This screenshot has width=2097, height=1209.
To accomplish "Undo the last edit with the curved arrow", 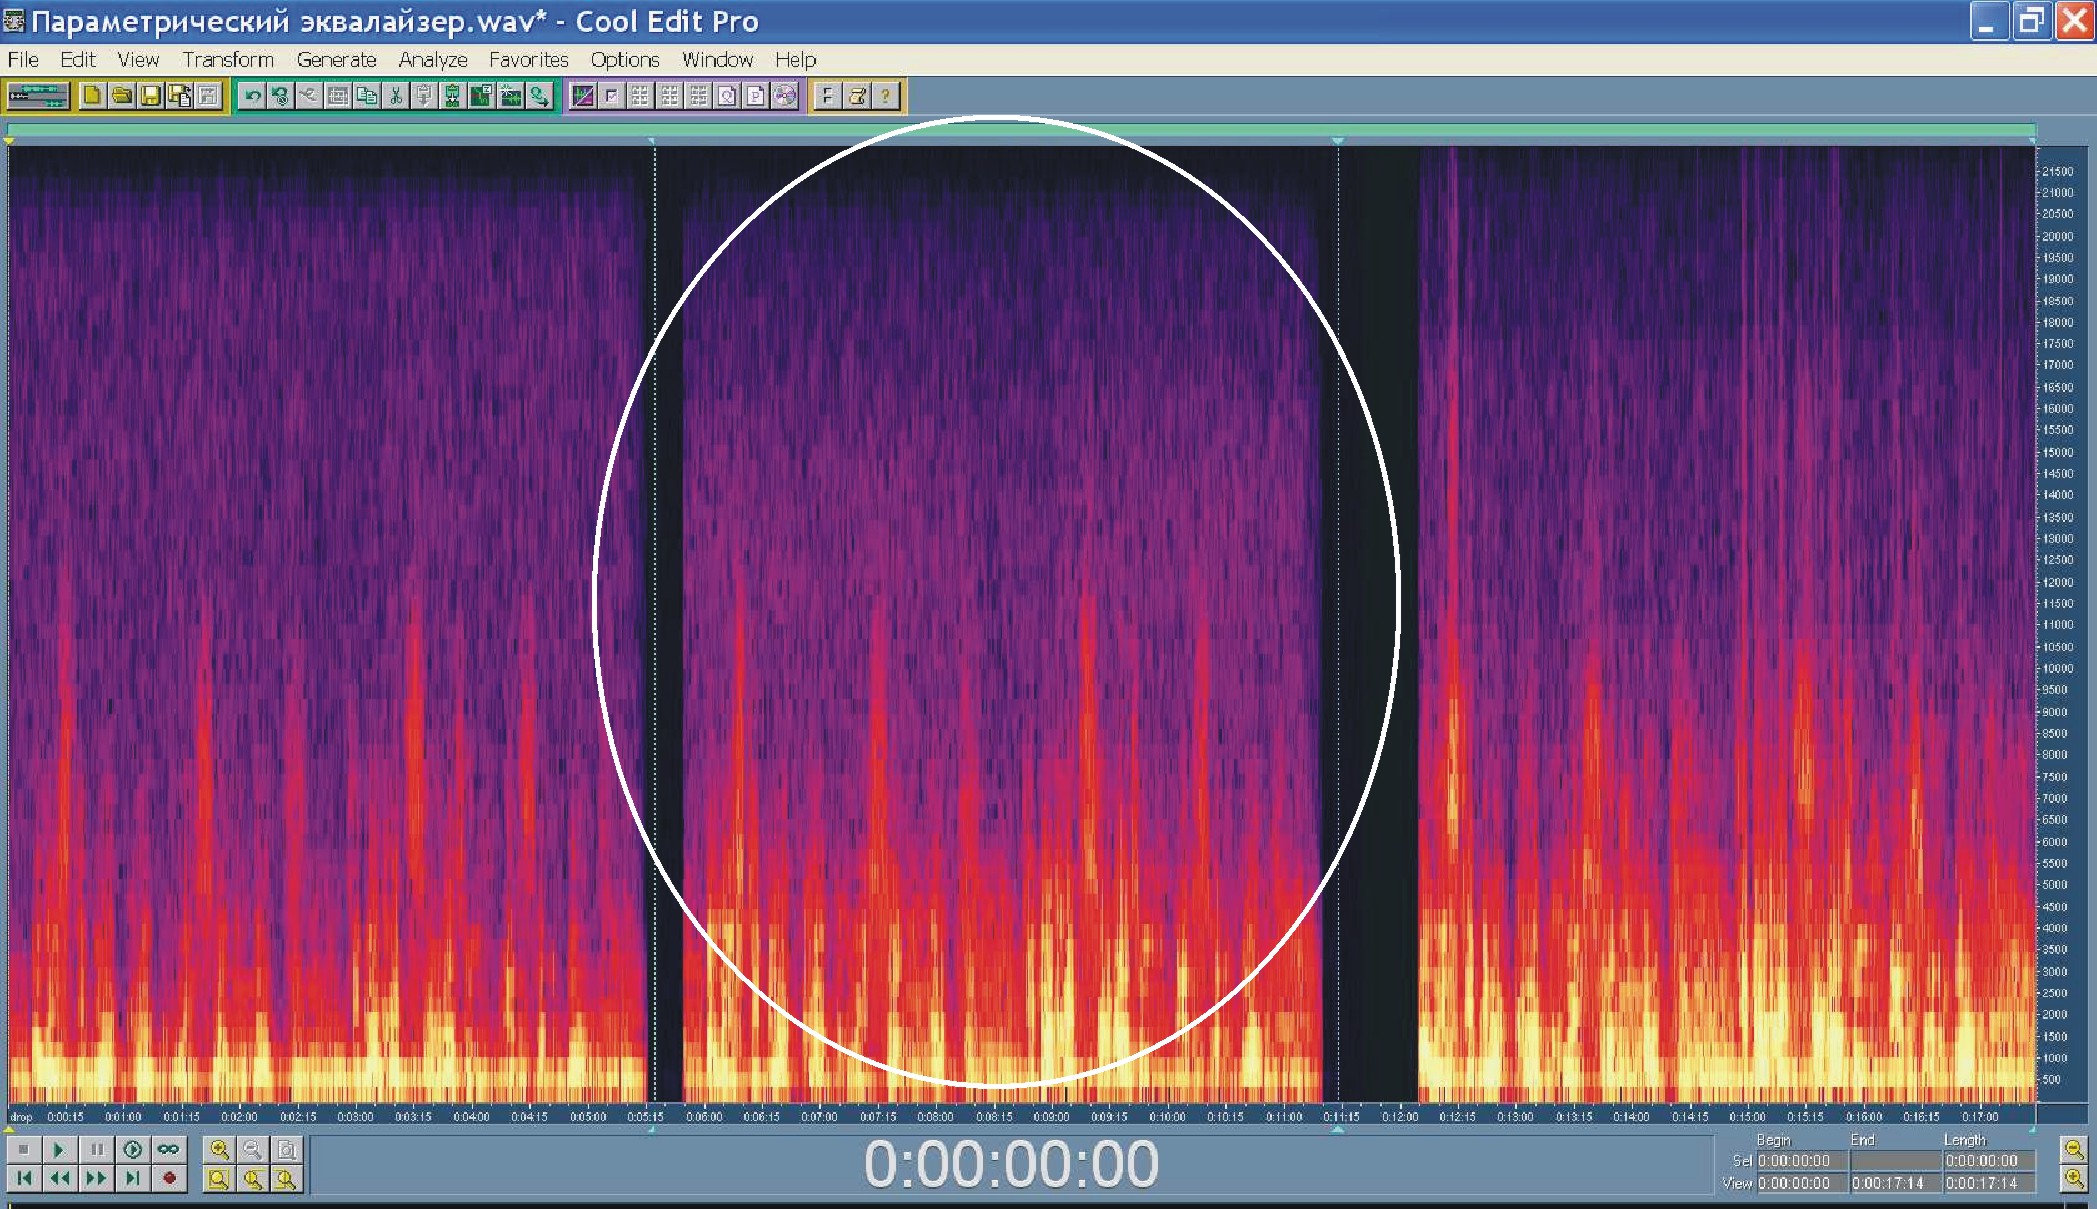I will pyautogui.click(x=252, y=96).
